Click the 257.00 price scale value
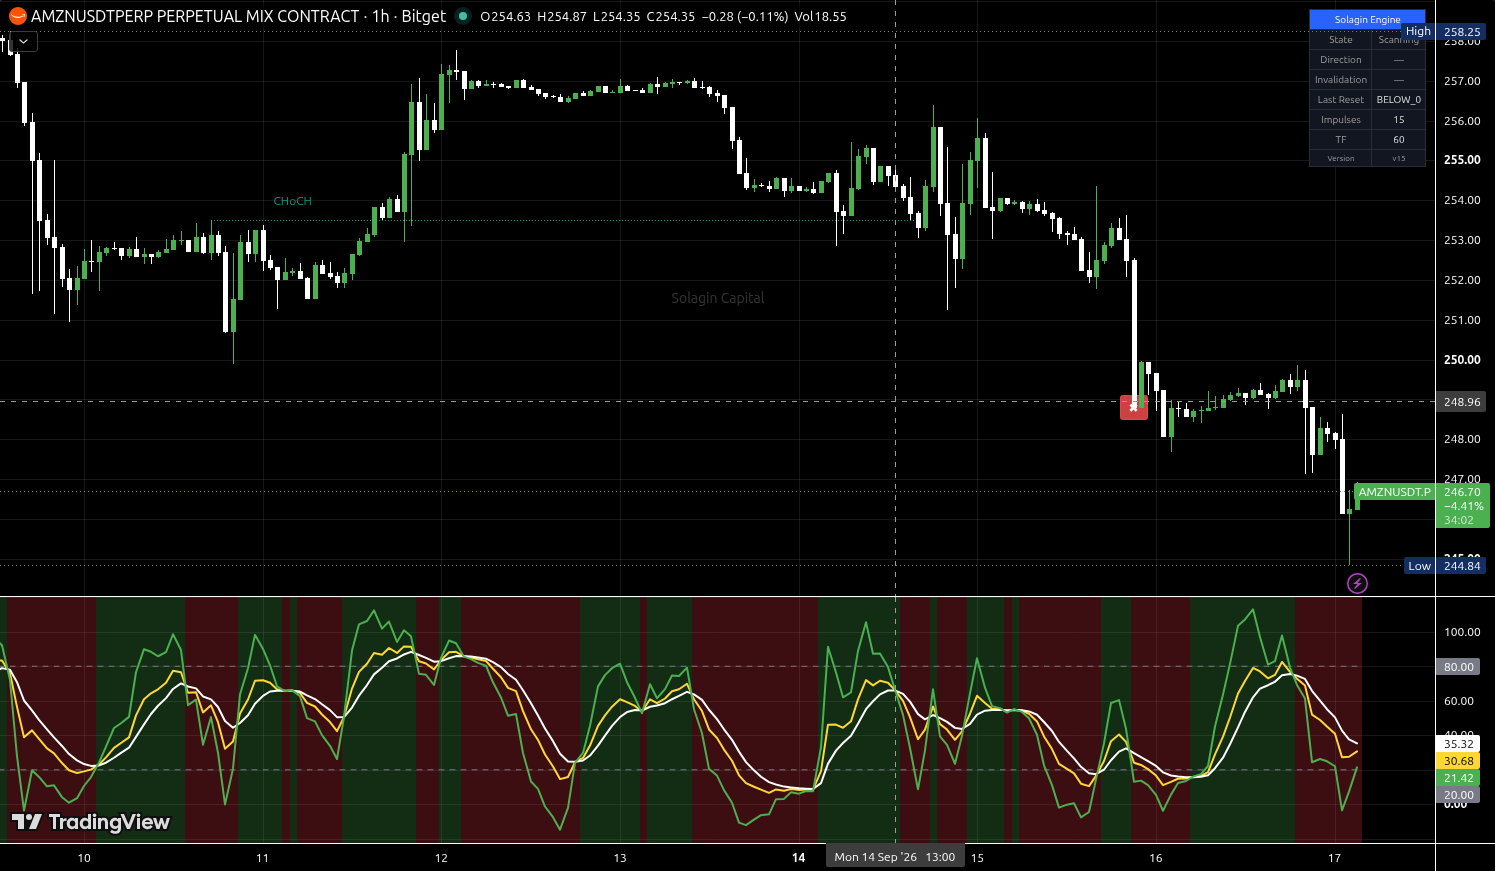The image size is (1495, 871). [1462, 81]
